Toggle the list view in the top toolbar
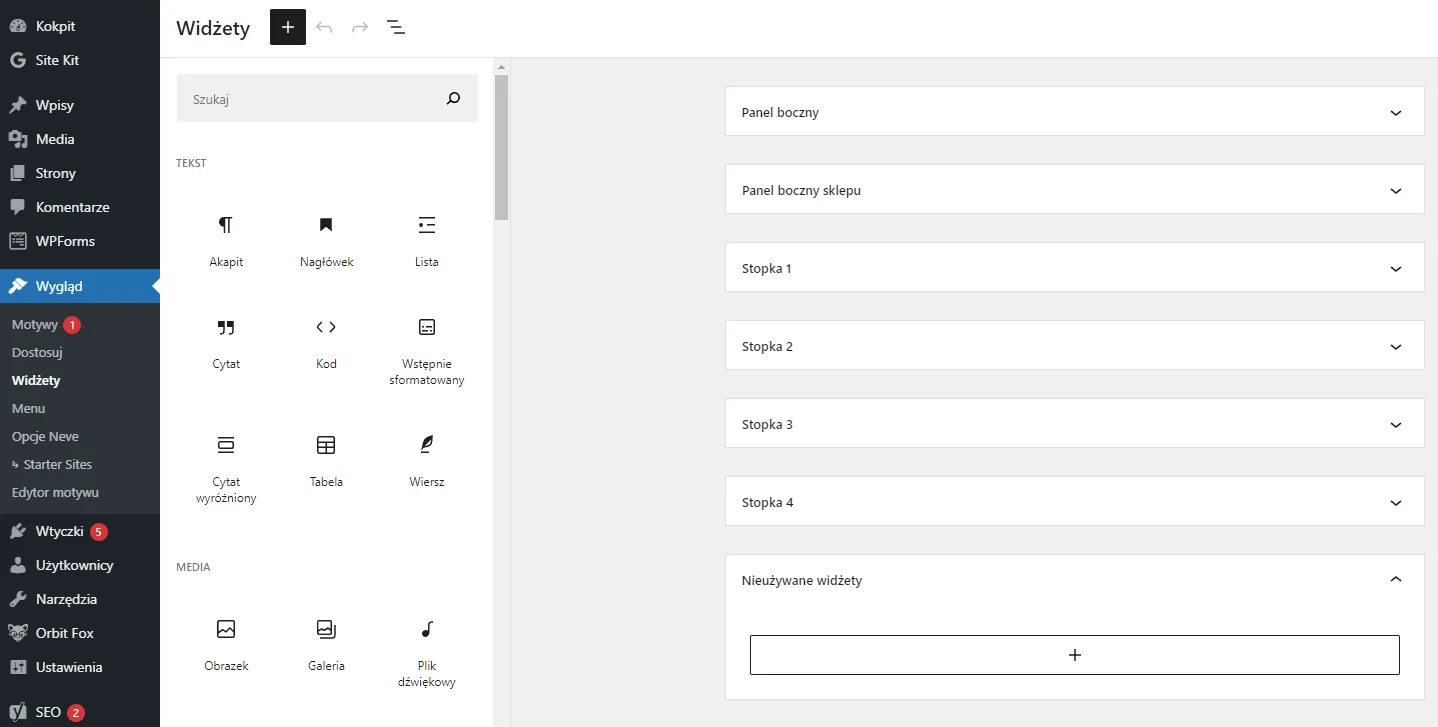Image resolution: width=1438 pixels, height=727 pixels. point(396,27)
